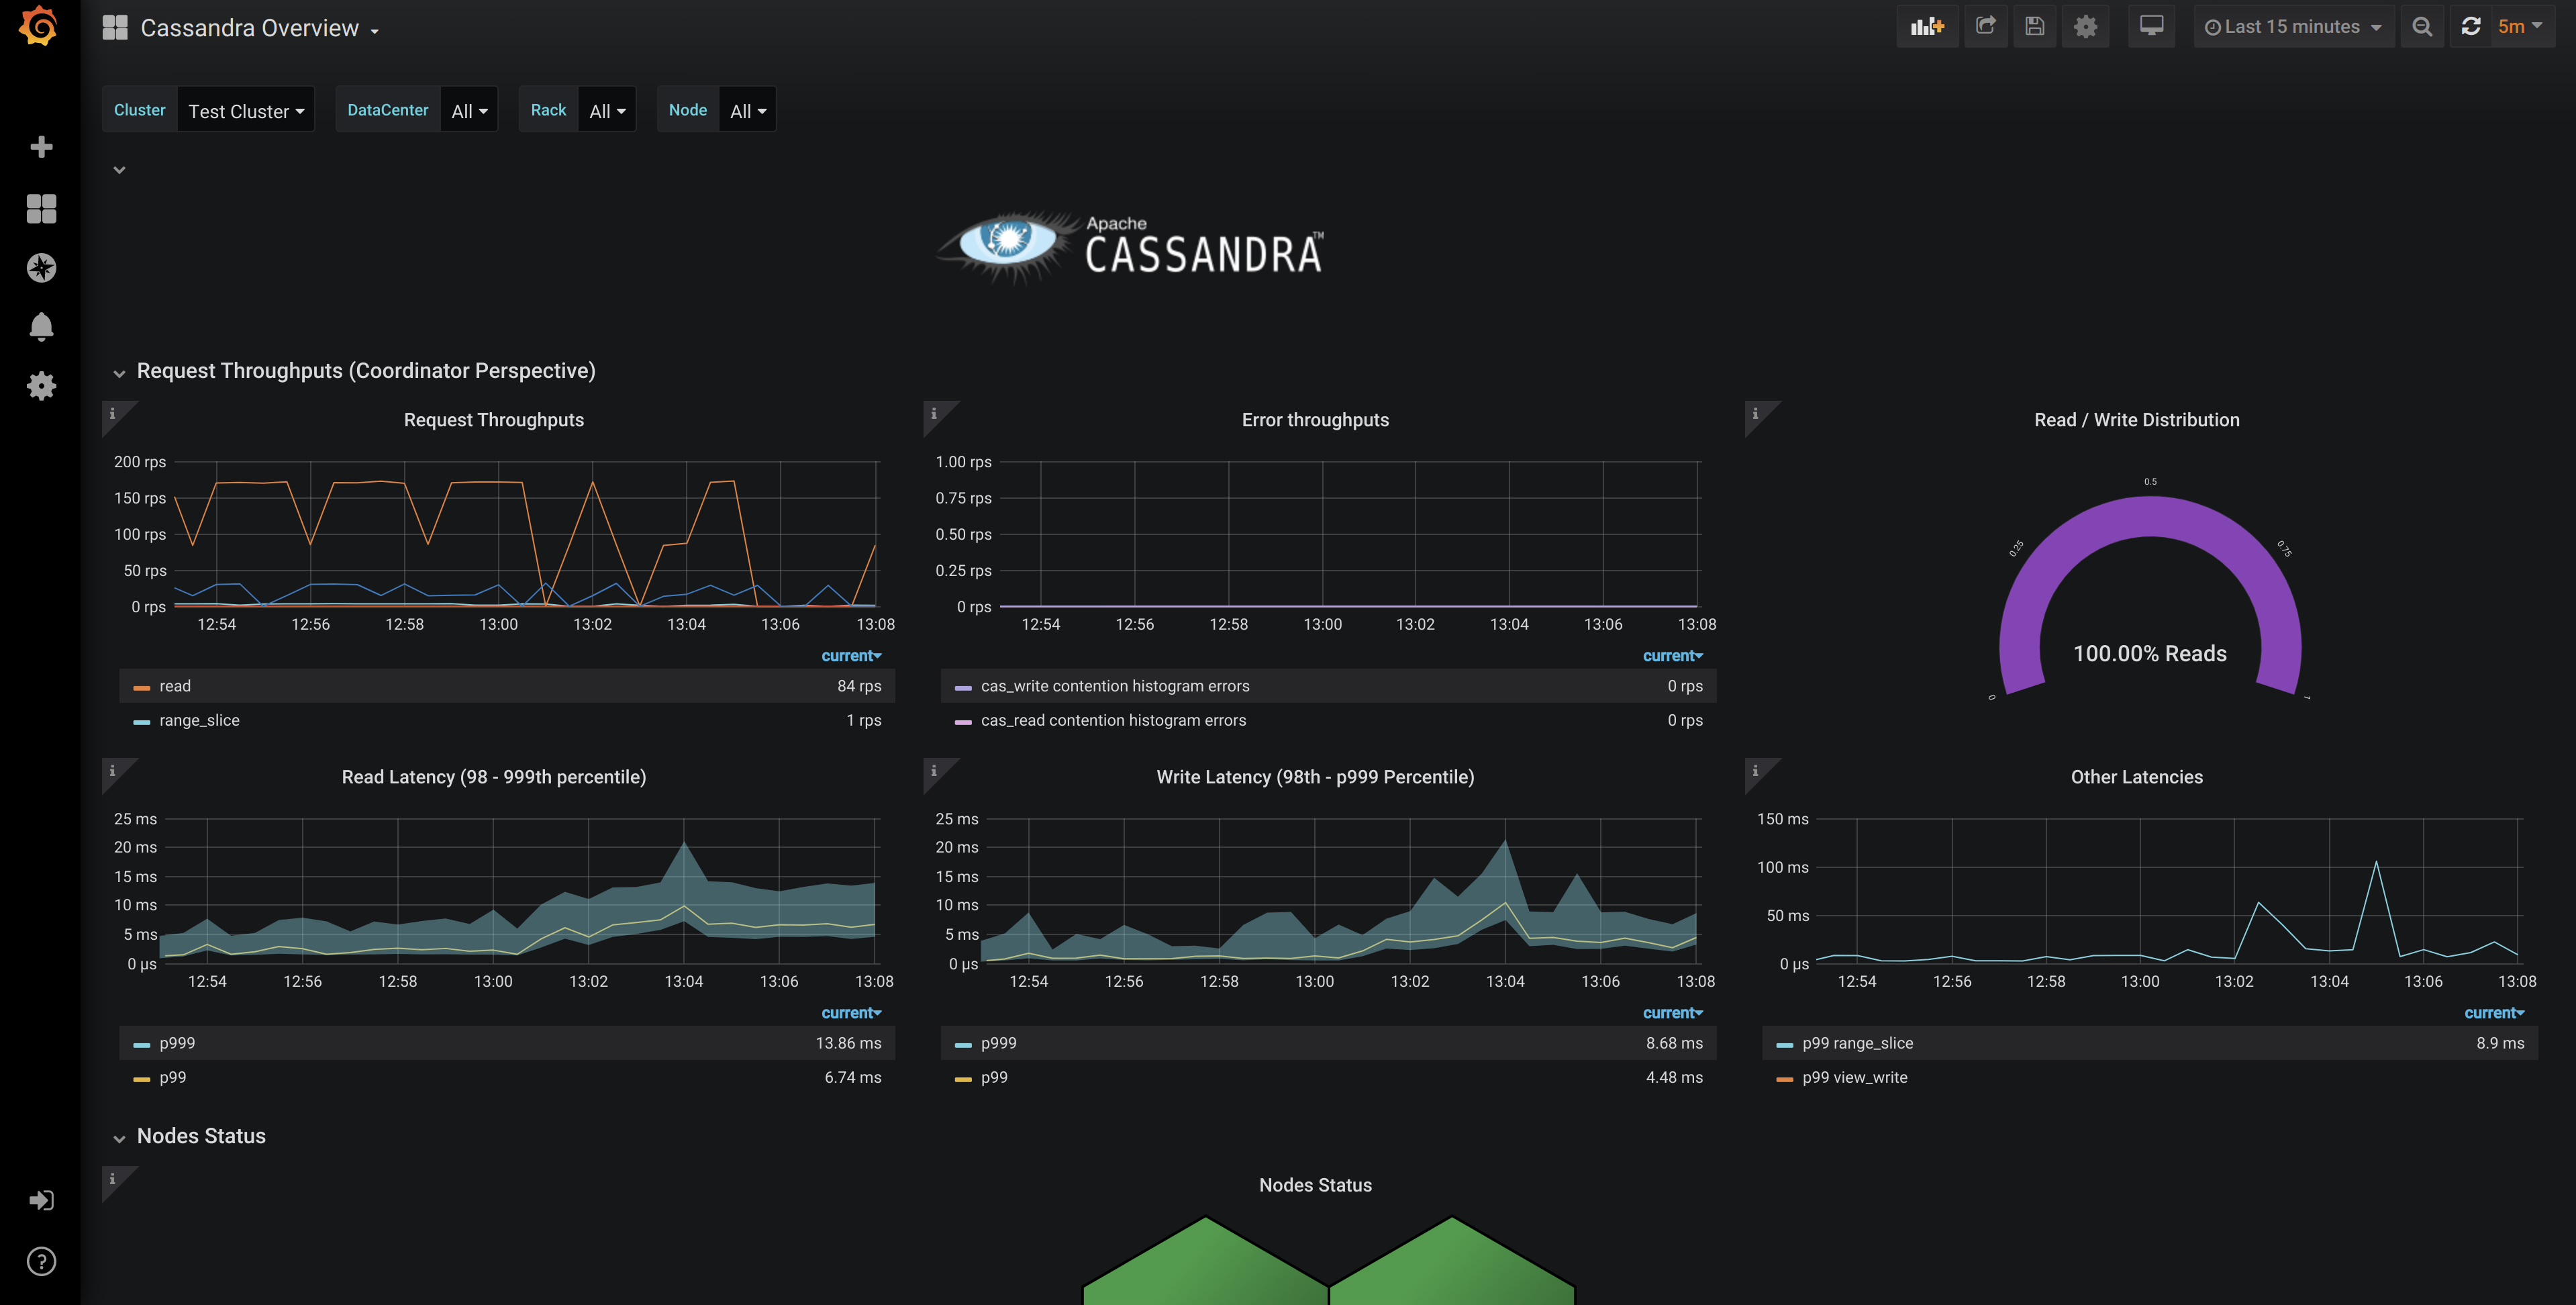Image resolution: width=2576 pixels, height=1305 pixels.
Task: Share this dashboard via the share icon
Action: click(1985, 27)
